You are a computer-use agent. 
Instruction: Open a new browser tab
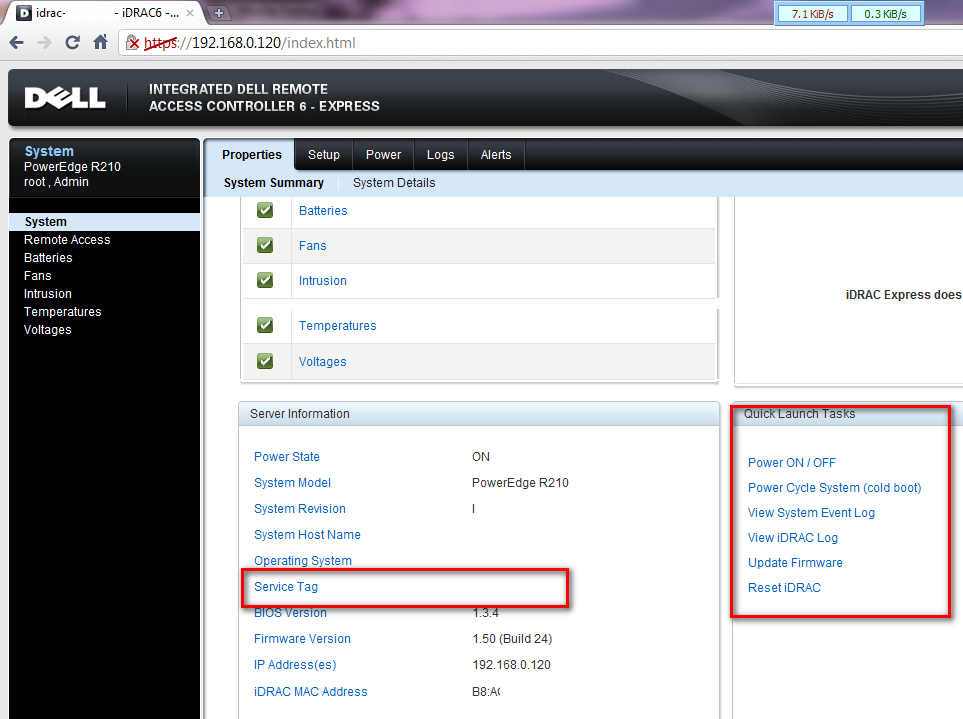pos(218,13)
